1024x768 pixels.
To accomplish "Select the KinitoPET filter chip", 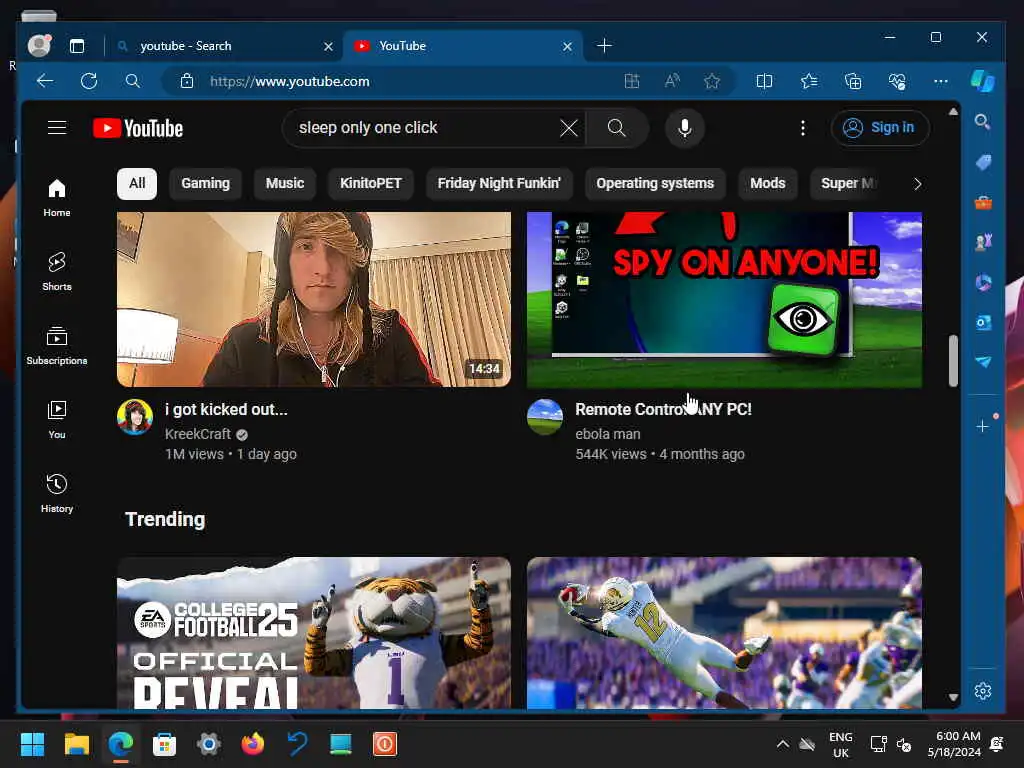I will (370, 184).
